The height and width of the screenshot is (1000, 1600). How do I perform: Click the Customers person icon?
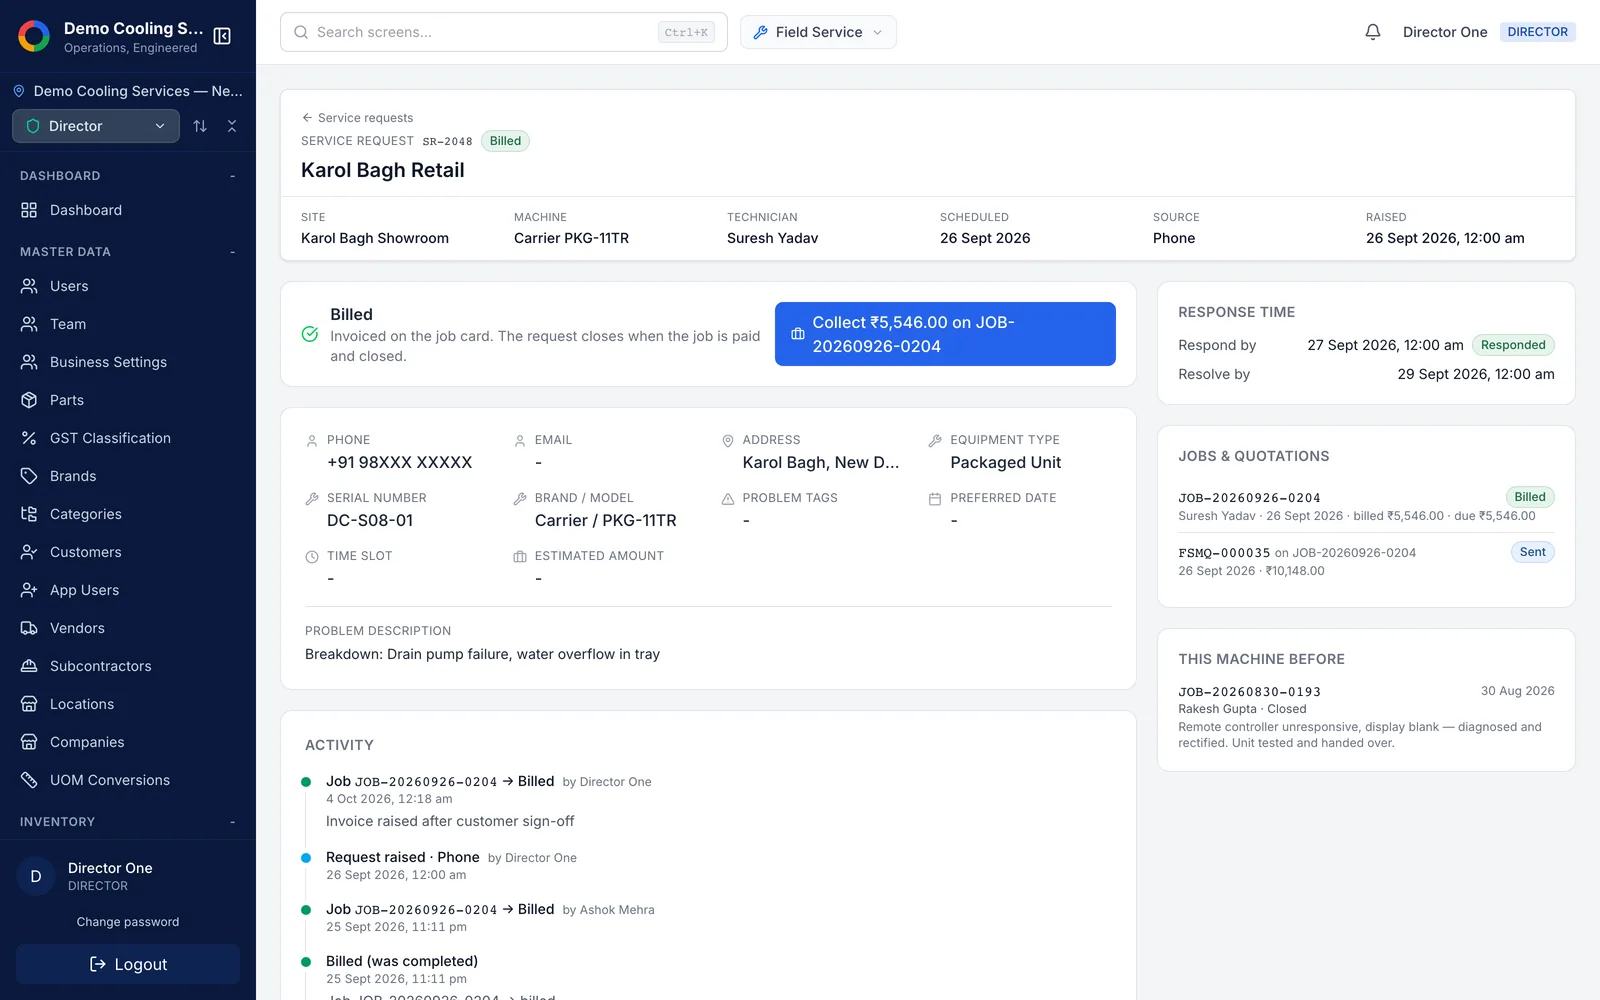coord(29,552)
